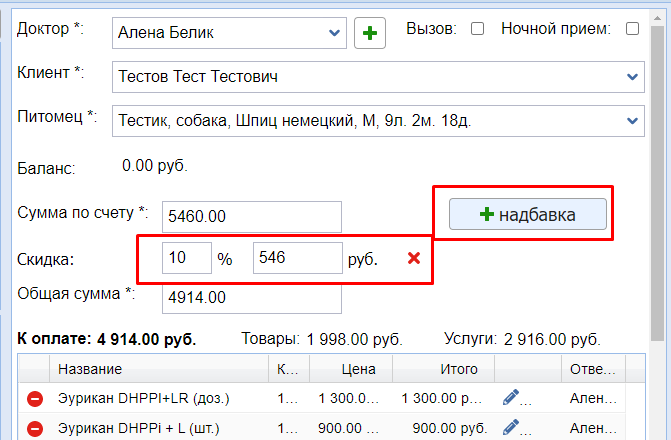Viewport: 671px width, 440px height.
Task: Focus the discount percent field
Action: (x=187, y=258)
